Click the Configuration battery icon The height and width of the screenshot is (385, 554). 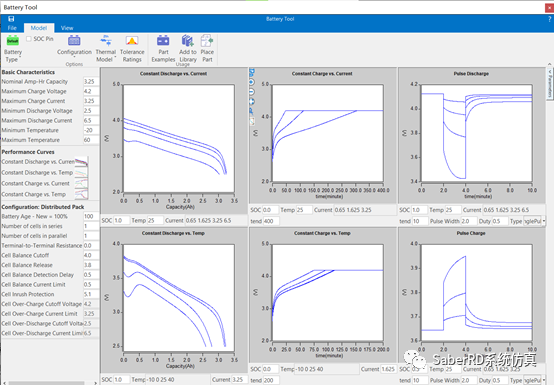74,41
